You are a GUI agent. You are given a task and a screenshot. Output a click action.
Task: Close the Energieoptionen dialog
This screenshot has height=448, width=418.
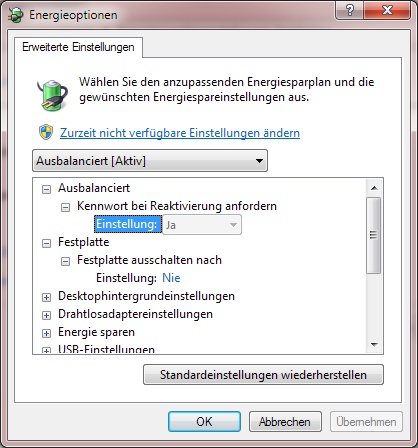click(x=387, y=10)
